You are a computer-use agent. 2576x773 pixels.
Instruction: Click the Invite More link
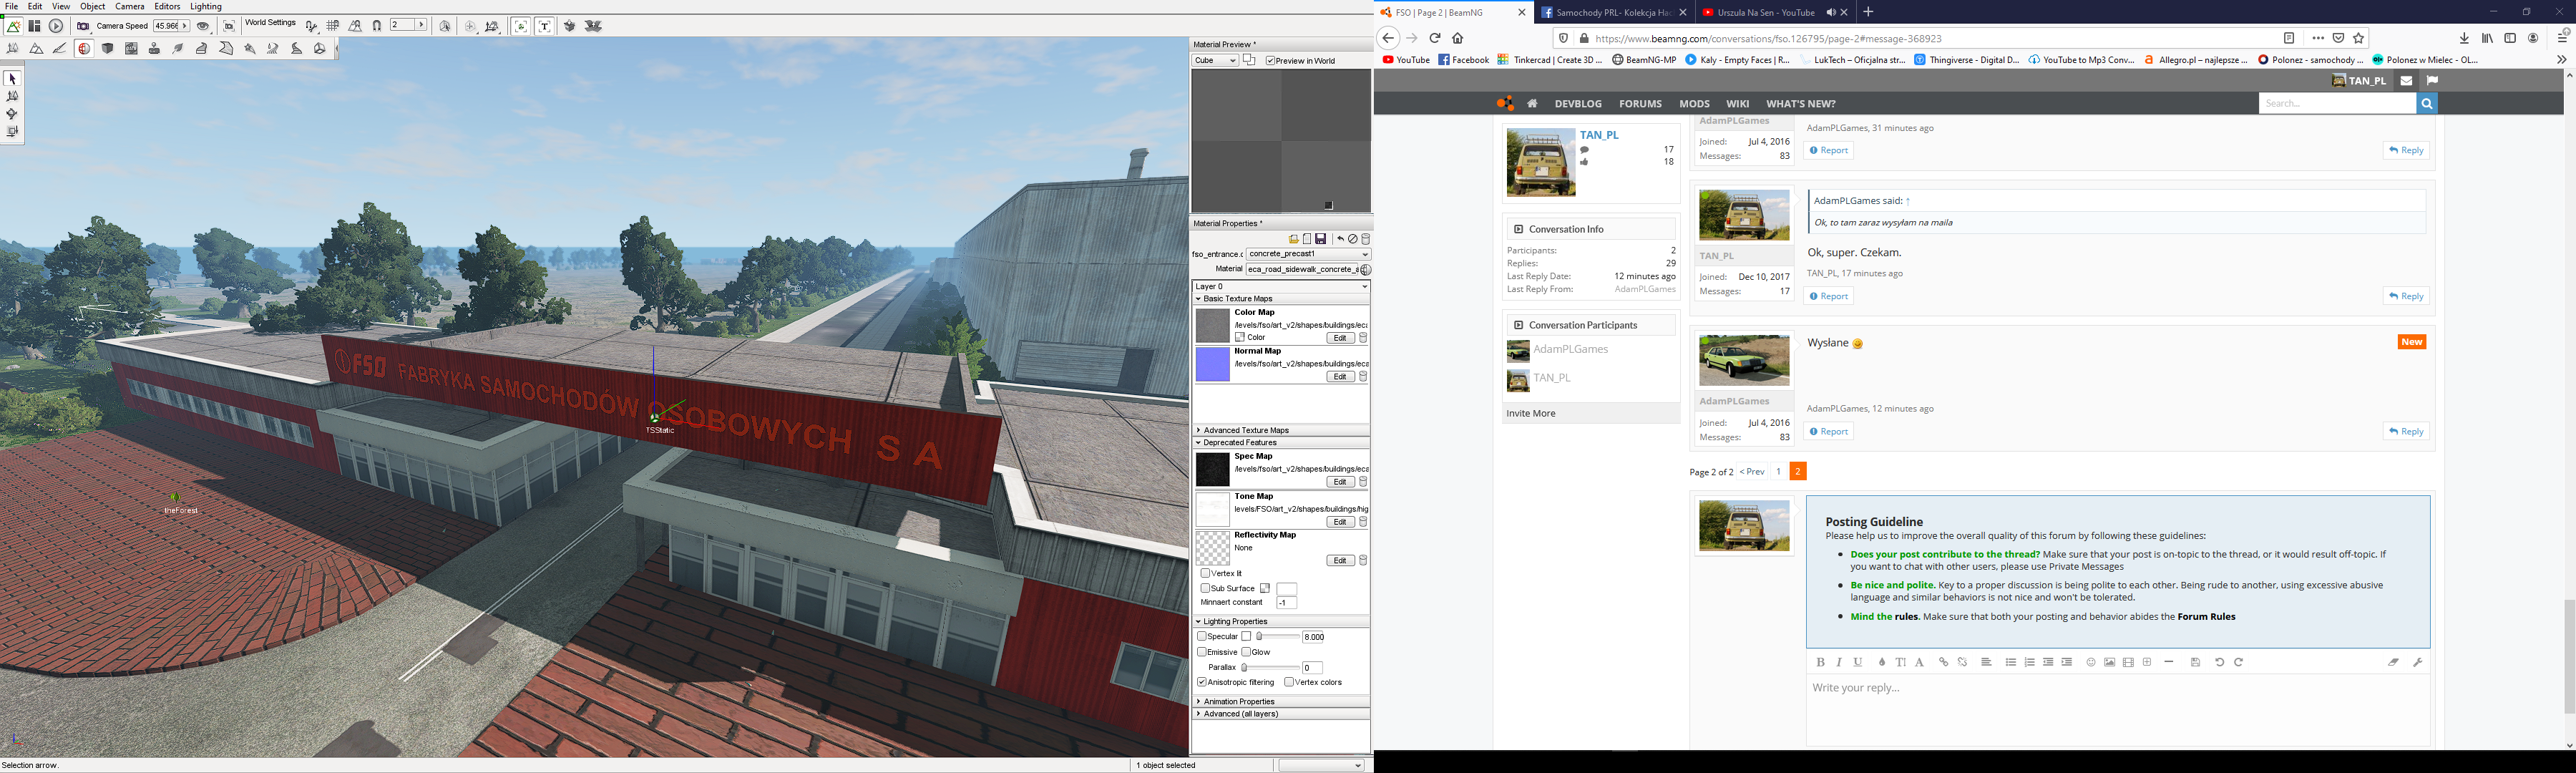point(1530,413)
